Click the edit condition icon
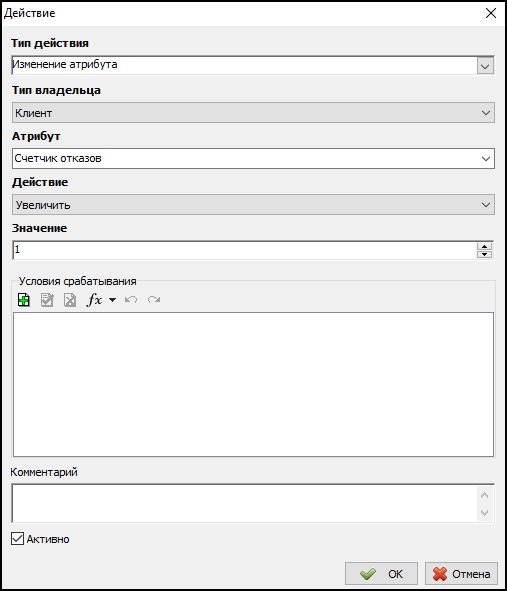This screenshot has width=507, height=591. pos(47,300)
